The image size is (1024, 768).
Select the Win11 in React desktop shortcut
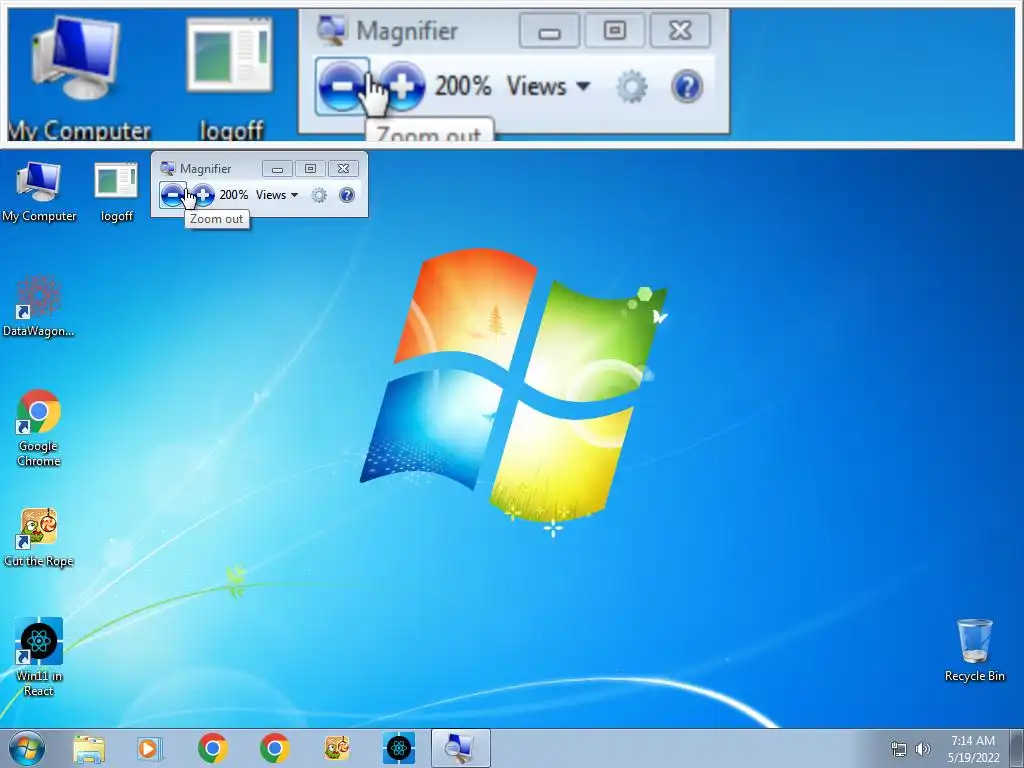tap(39, 657)
